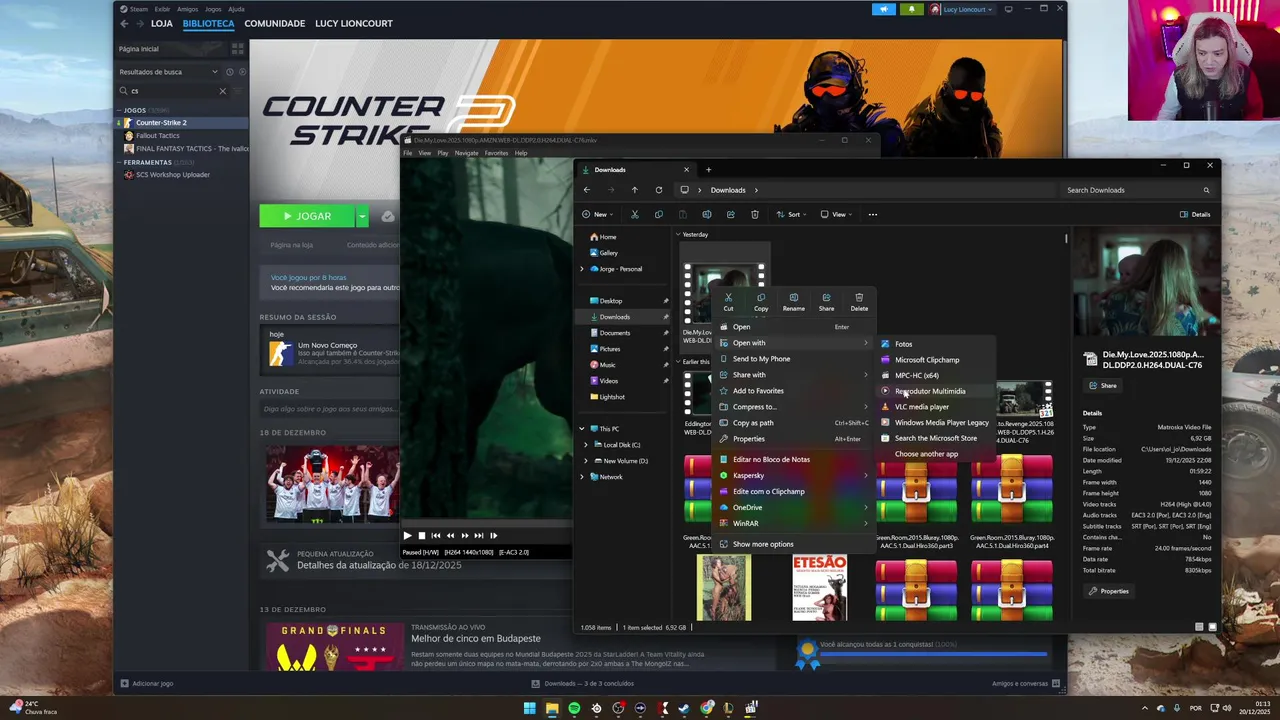Click Adicionar jogo in Steam
Viewport: 1280px width, 720px height.
coord(147,684)
